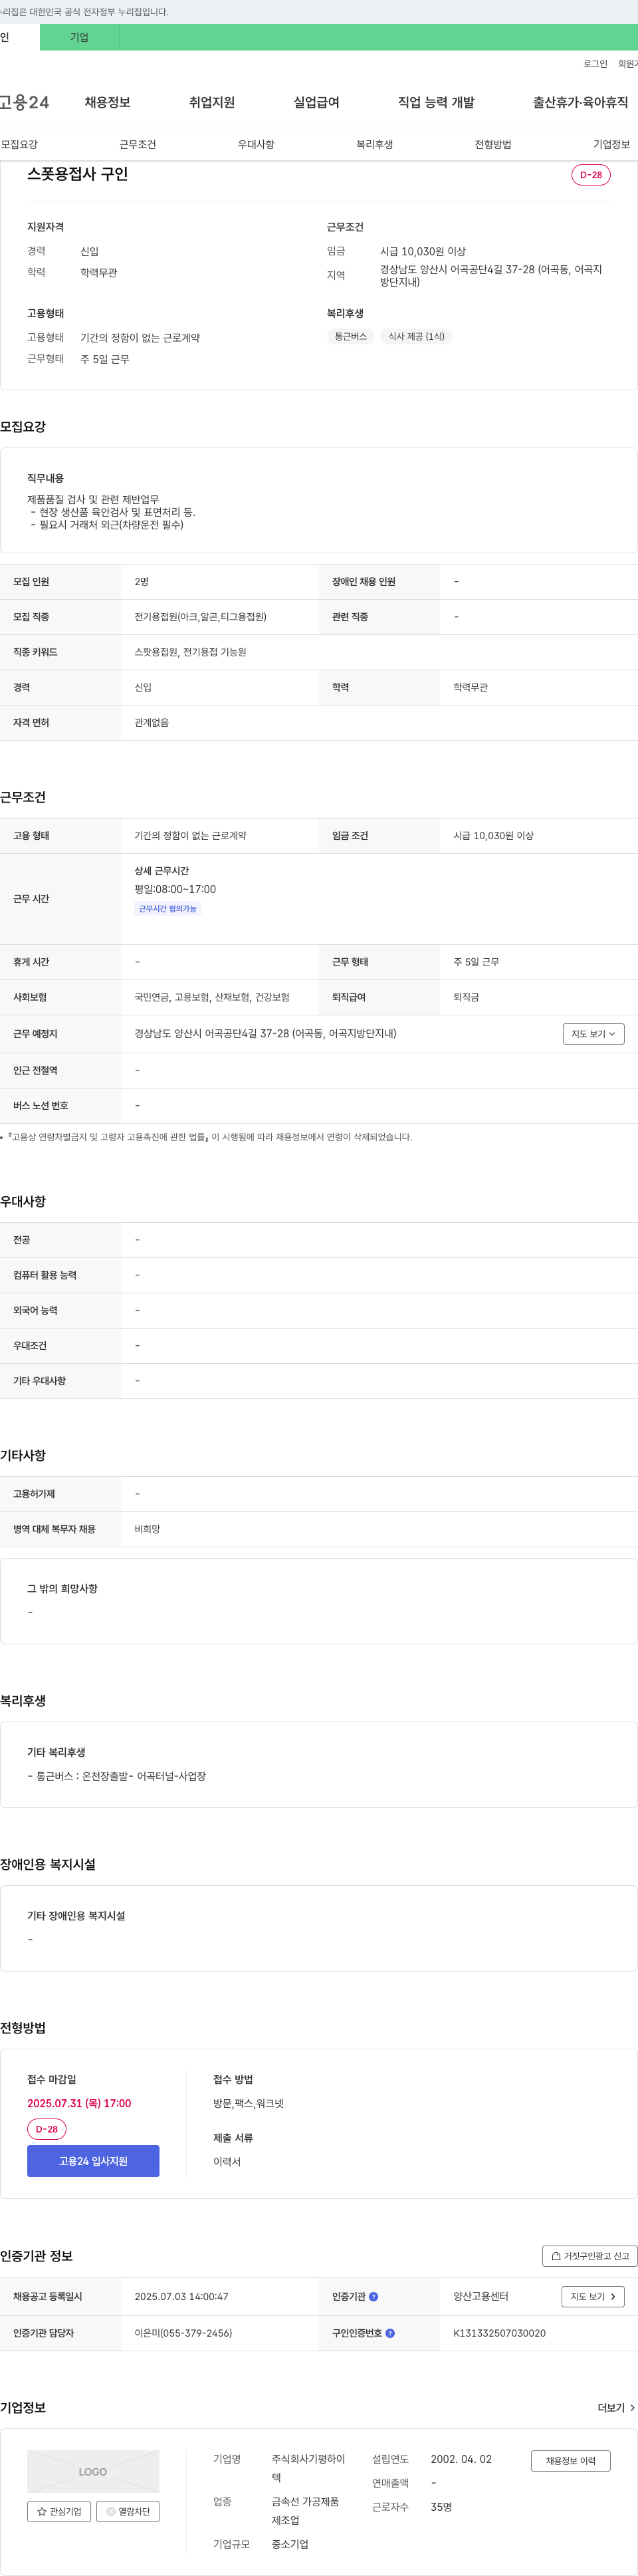Click the 고용24 logo
This screenshot has width=638, height=2576.
click(x=24, y=102)
